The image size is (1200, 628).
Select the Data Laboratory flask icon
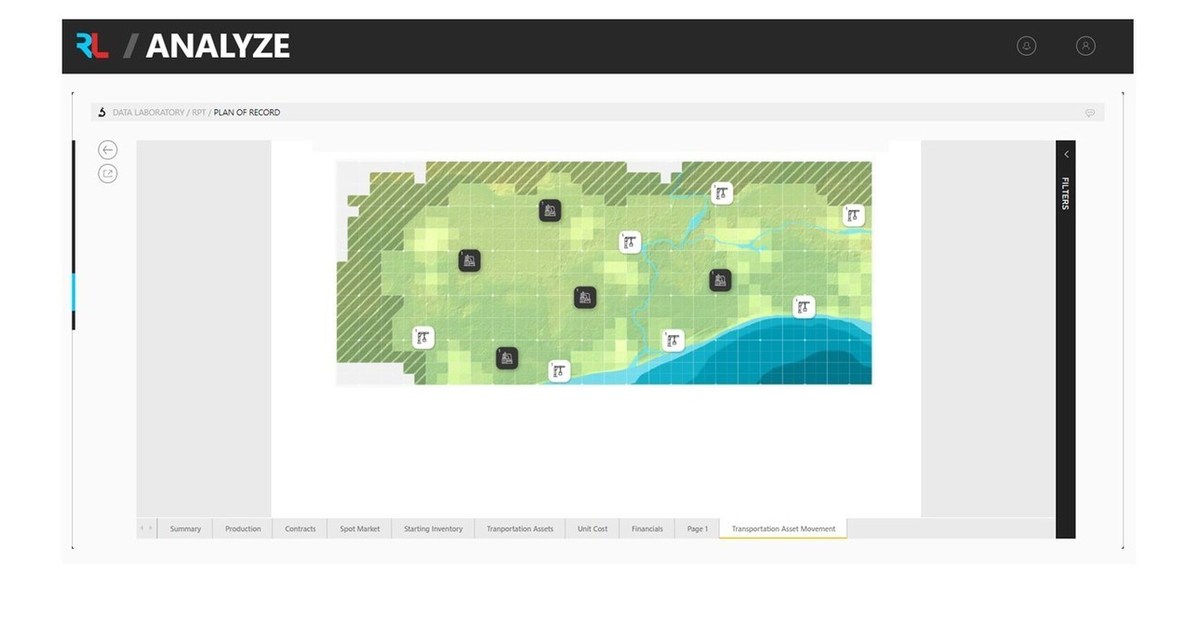[101, 112]
